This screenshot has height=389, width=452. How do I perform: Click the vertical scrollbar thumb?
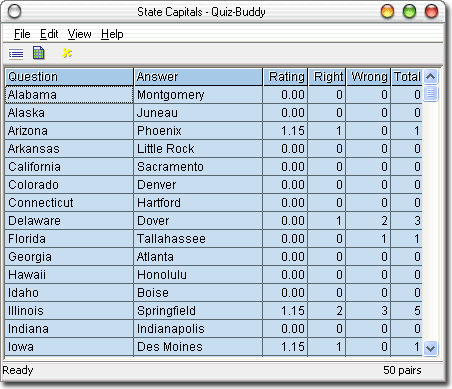click(x=431, y=93)
